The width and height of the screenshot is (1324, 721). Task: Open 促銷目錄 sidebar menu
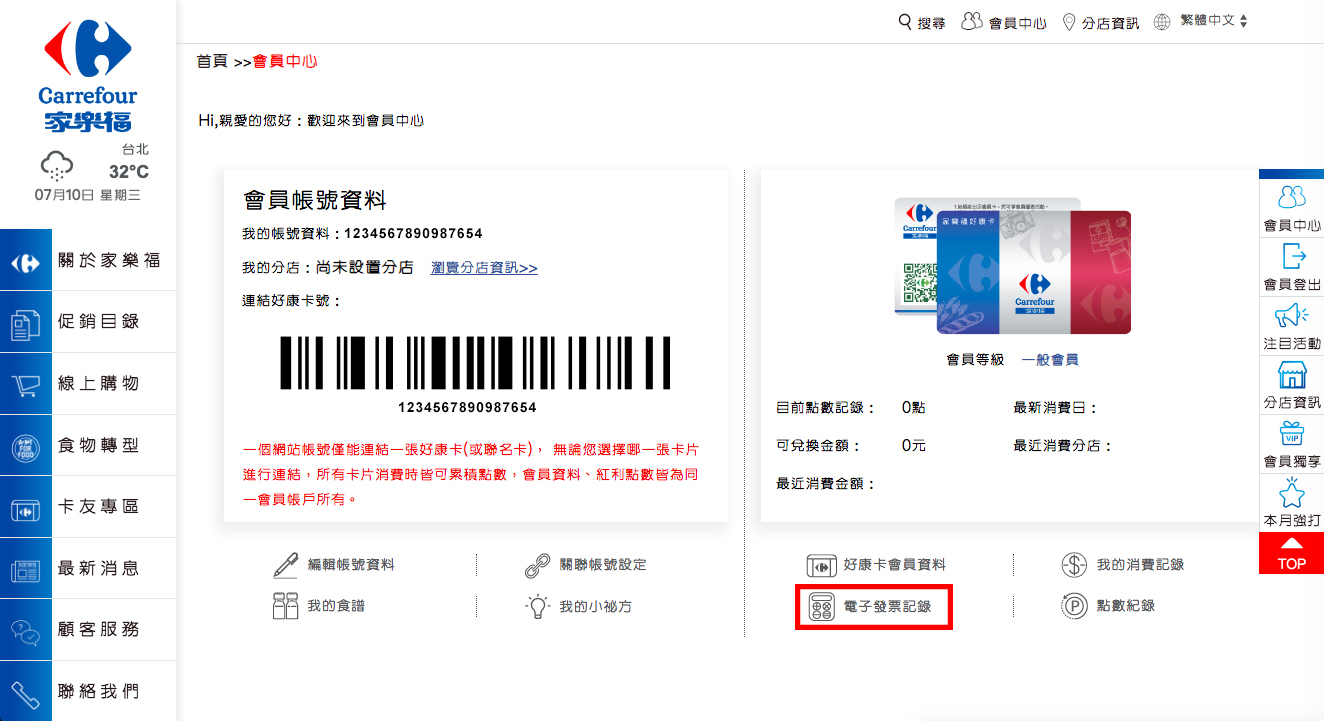click(x=88, y=322)
